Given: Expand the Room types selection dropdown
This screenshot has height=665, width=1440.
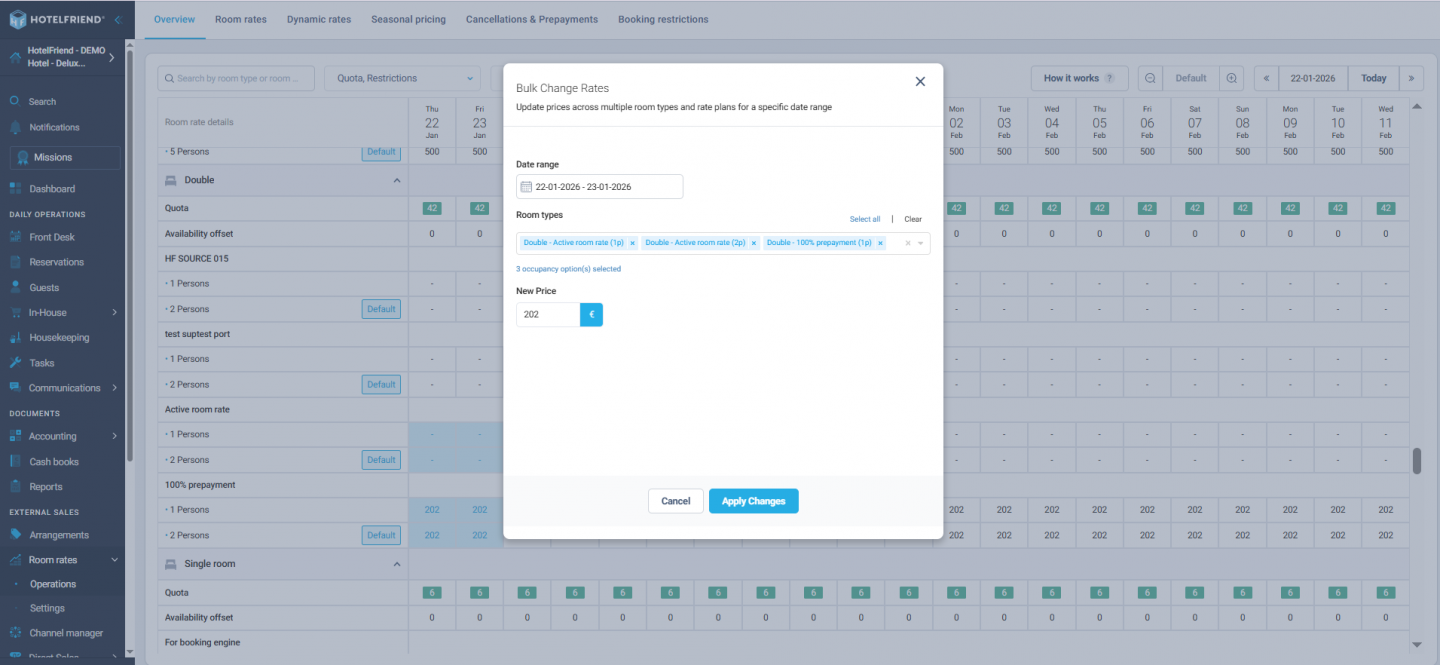Looking at the screenshot, I should click(x=919, y=242).
